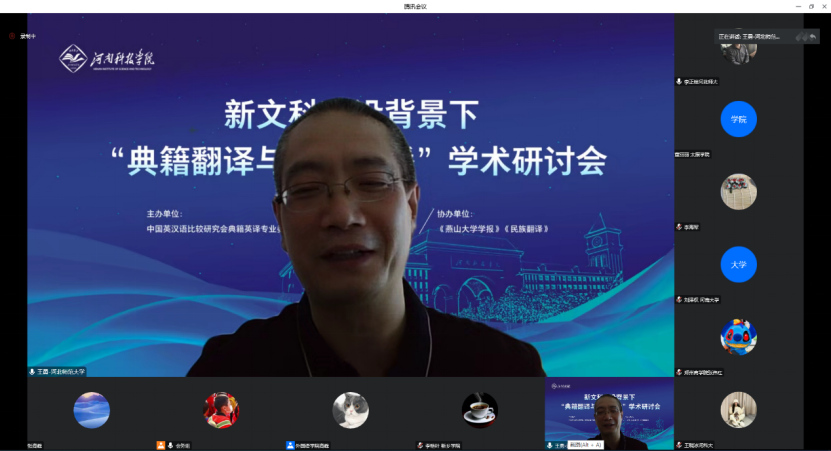The image size is (831, 451).
Task: Select the gray cat avatar participant
Action: tap(350, 410)
